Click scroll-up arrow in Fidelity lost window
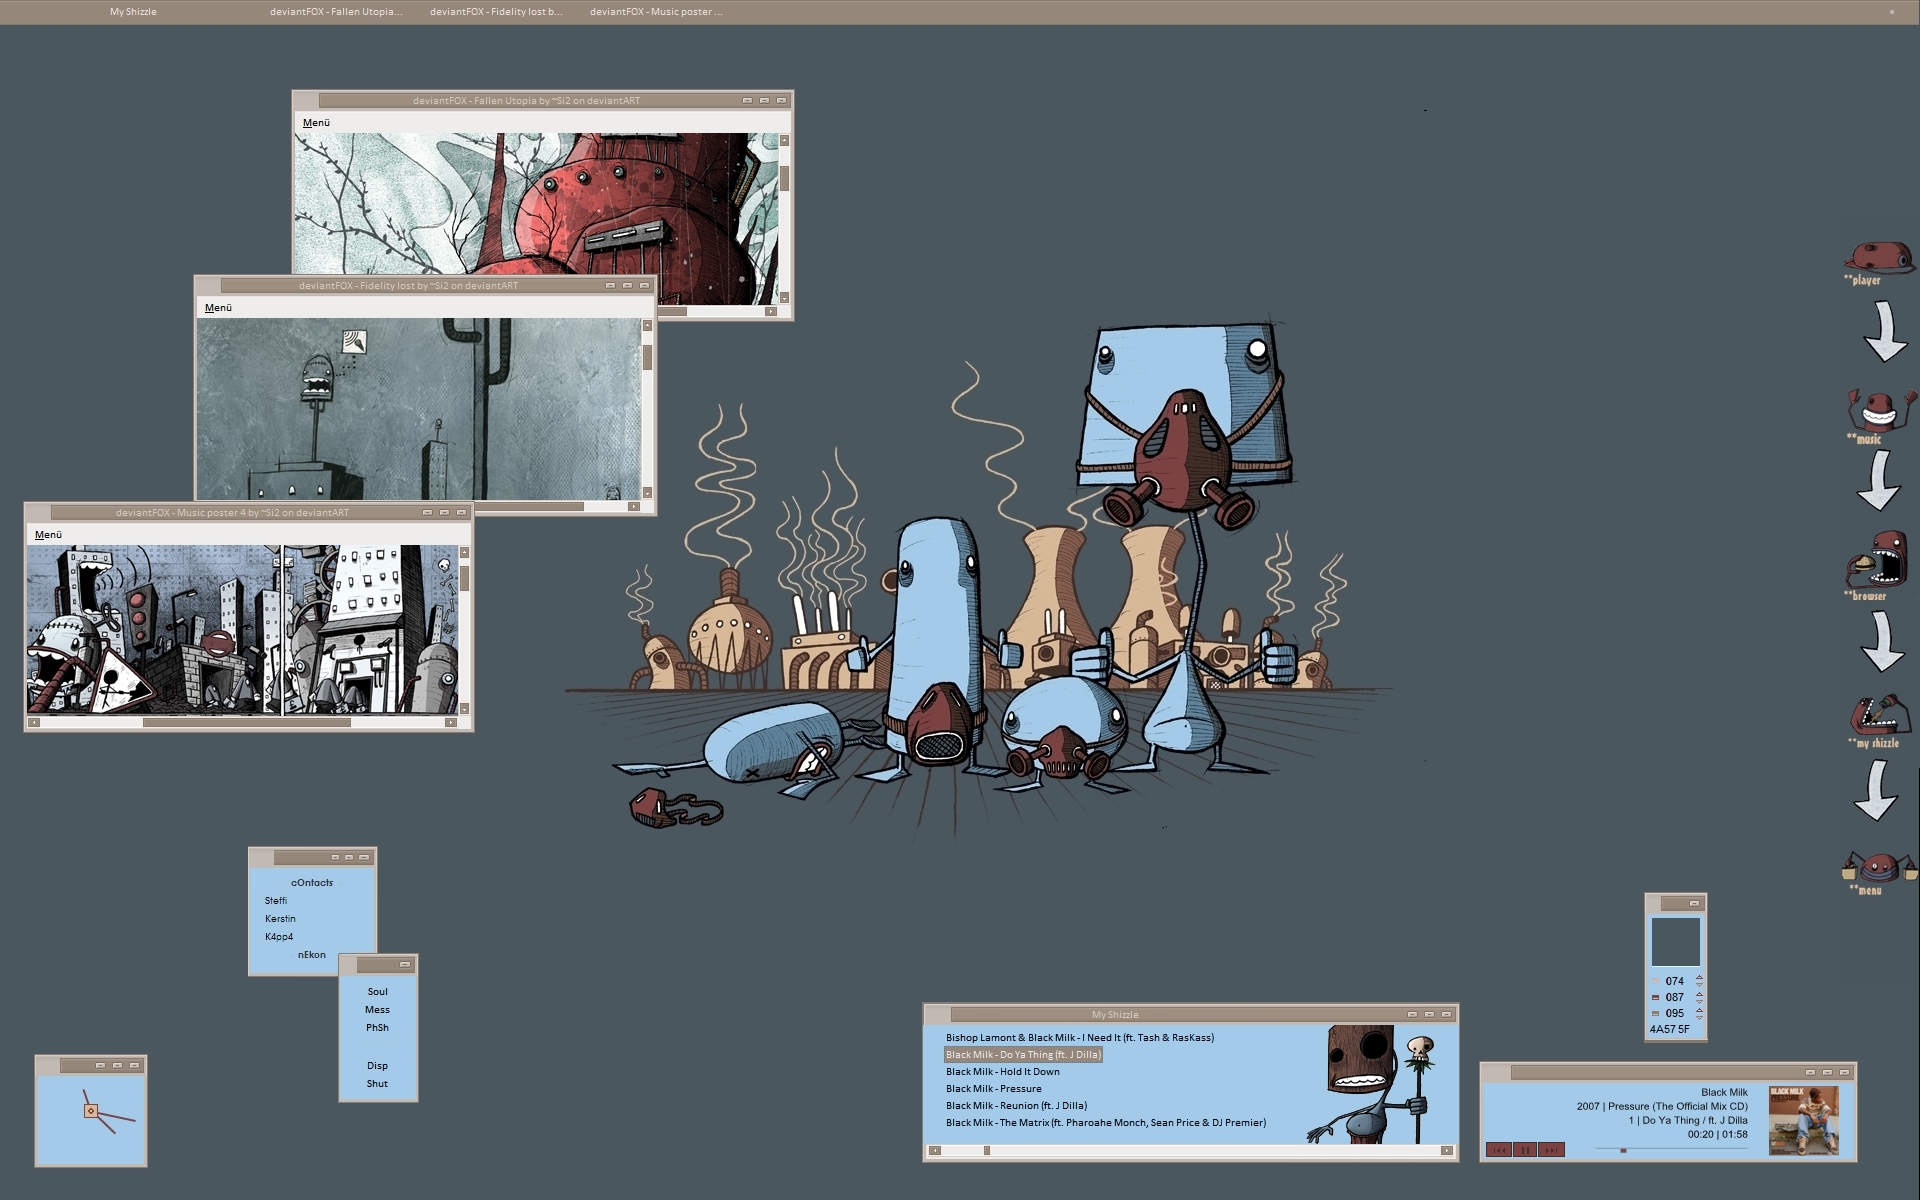Viewport: 1920px width, 1200px height. tap(647, 325)
